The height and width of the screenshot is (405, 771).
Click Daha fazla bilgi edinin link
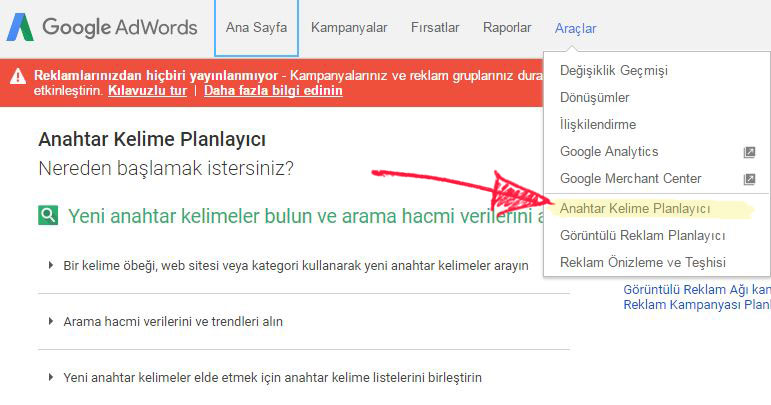tap(273, 90)
